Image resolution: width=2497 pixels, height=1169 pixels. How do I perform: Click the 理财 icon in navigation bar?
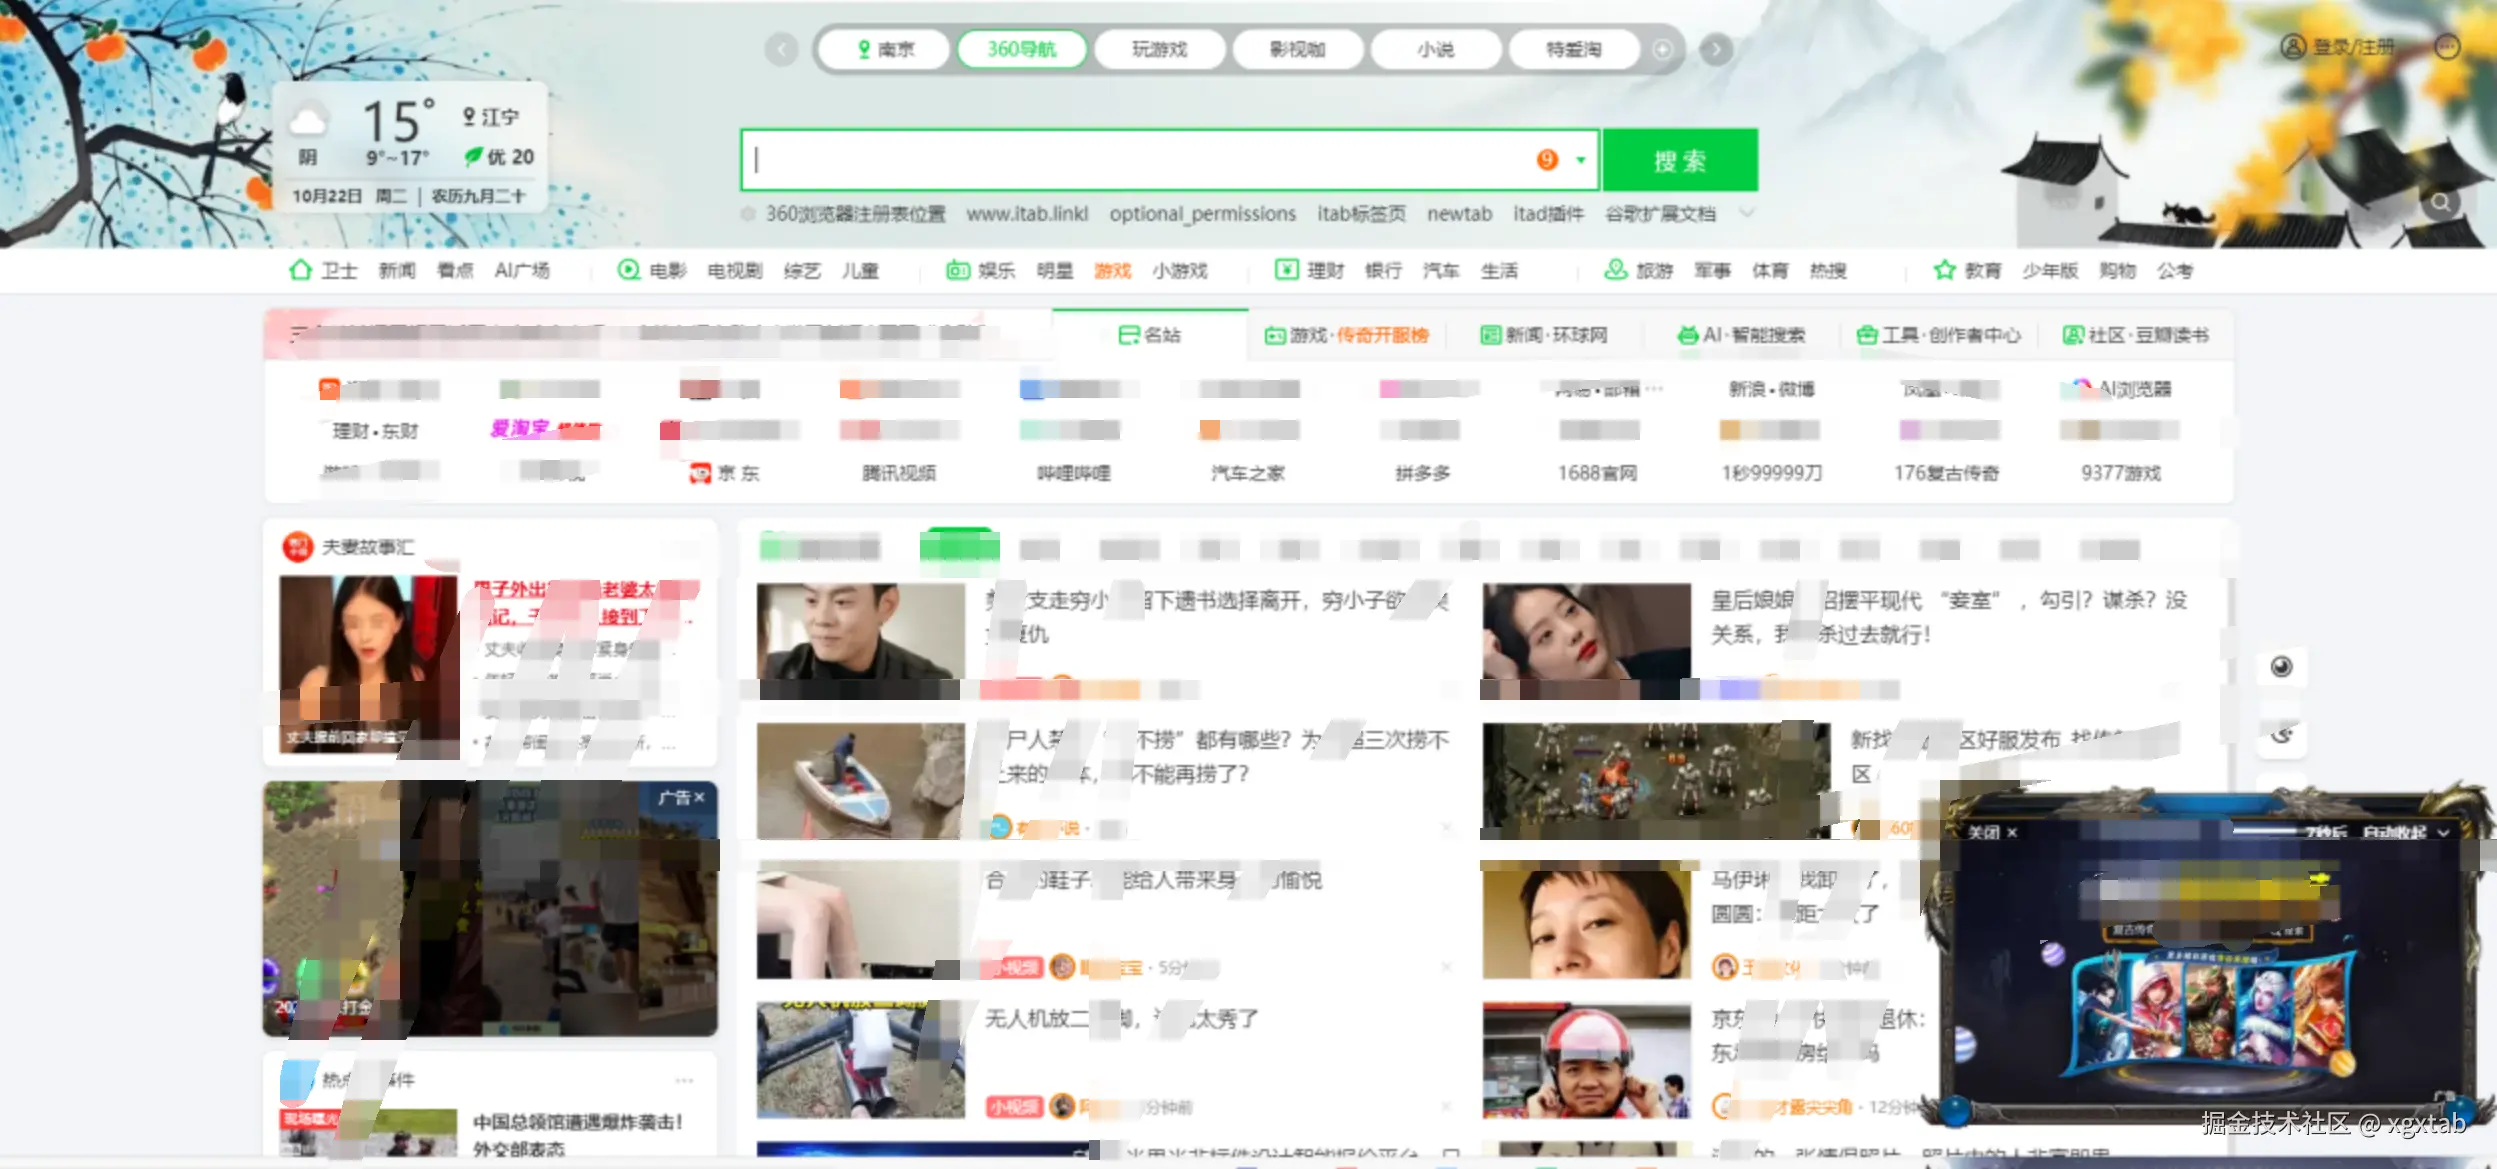click(1286, 269)
